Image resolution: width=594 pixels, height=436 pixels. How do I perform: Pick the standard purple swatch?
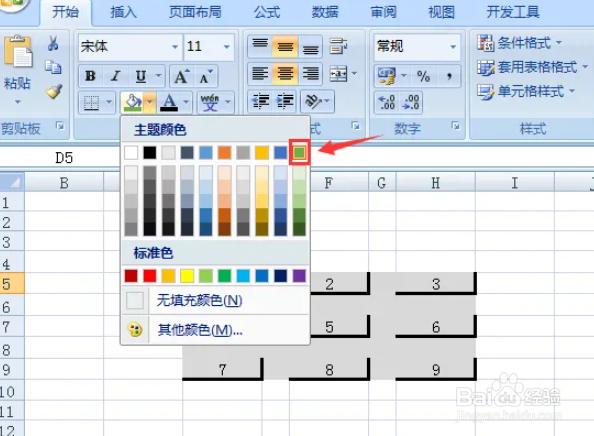pyautogui.click(x=299, y=276)
